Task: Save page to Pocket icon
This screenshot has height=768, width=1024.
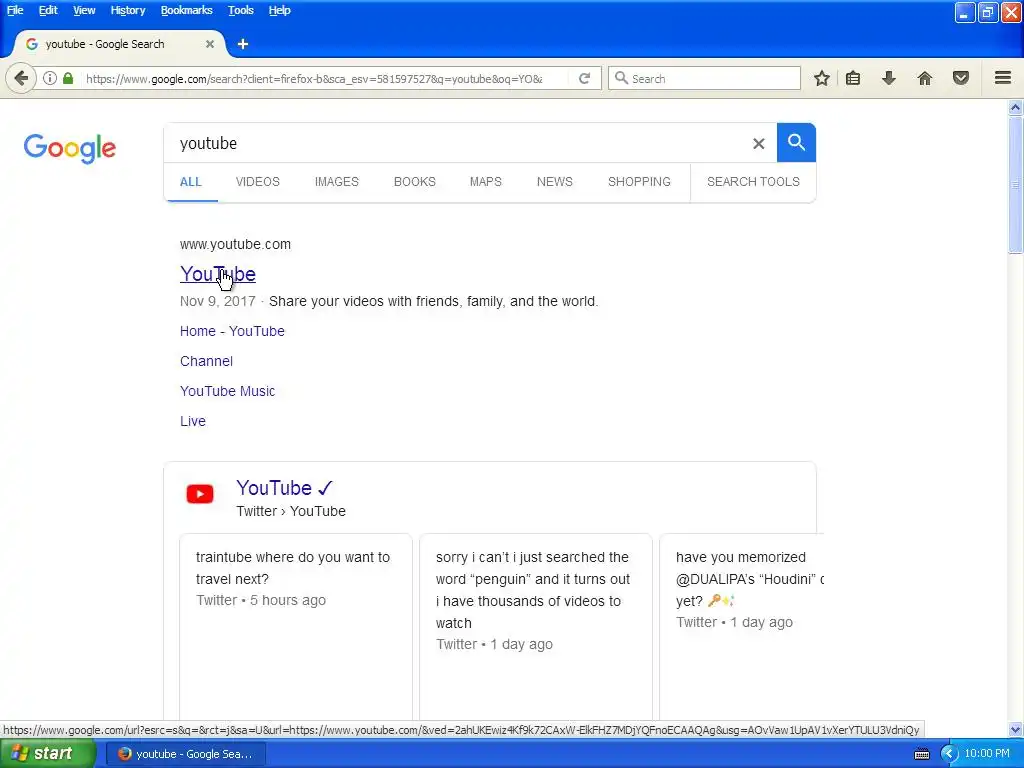Action: [961, 78]
